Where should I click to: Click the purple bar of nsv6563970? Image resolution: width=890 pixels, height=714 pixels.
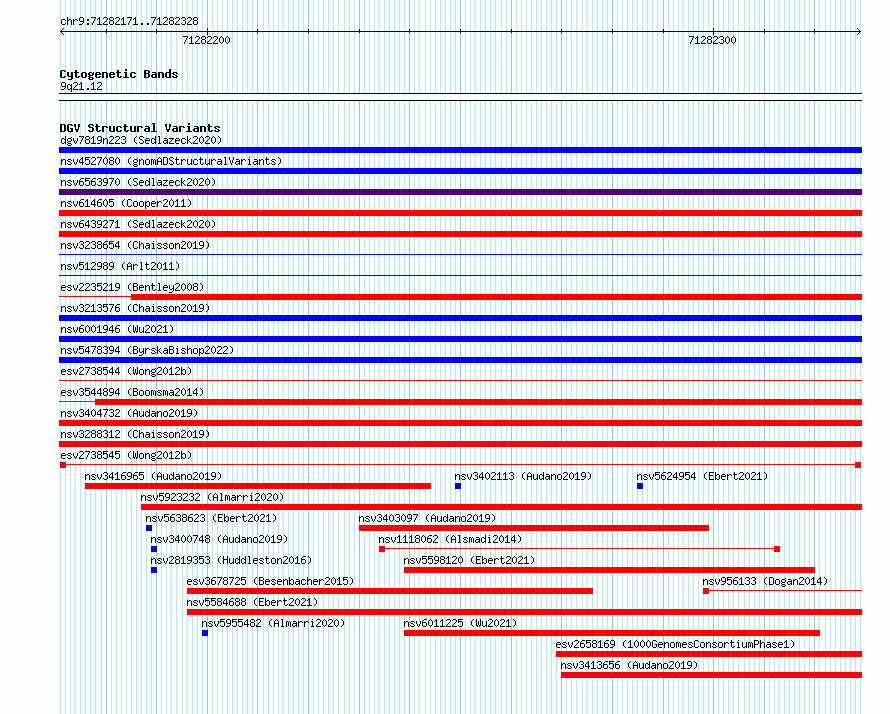pyautogui.click(x=460, y=192)
